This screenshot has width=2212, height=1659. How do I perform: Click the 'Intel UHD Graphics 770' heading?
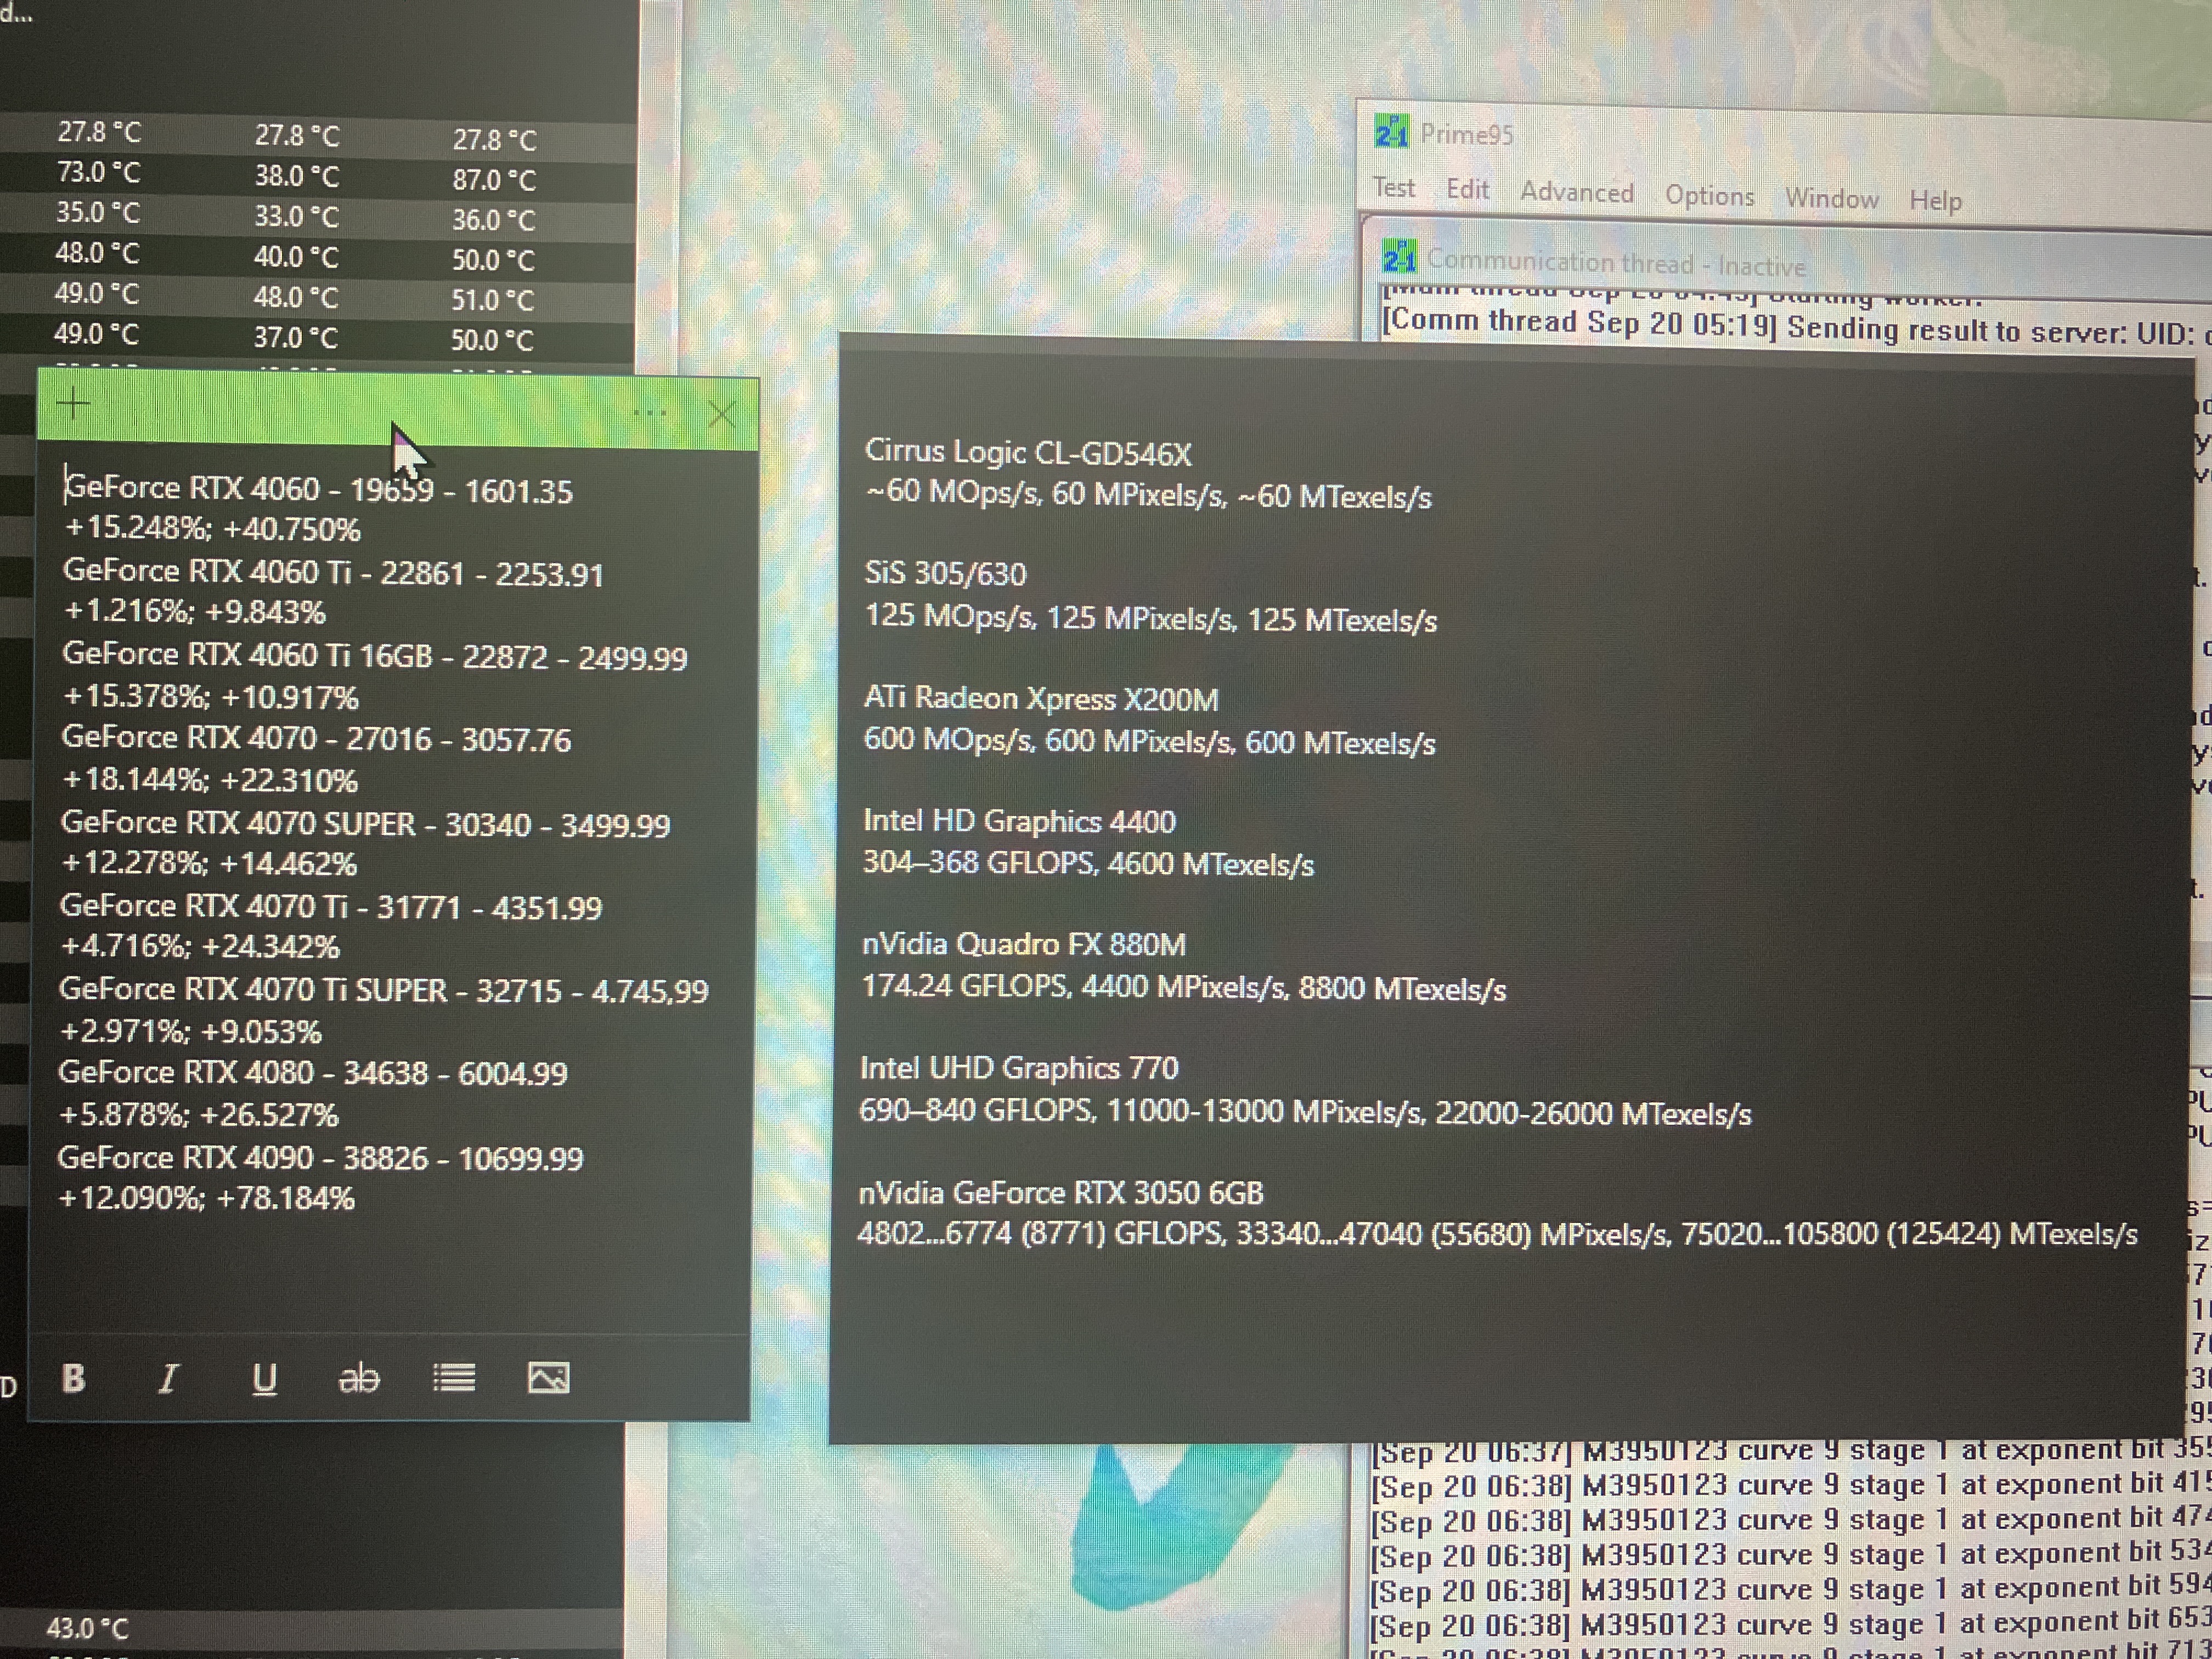pos(1019,1068)
